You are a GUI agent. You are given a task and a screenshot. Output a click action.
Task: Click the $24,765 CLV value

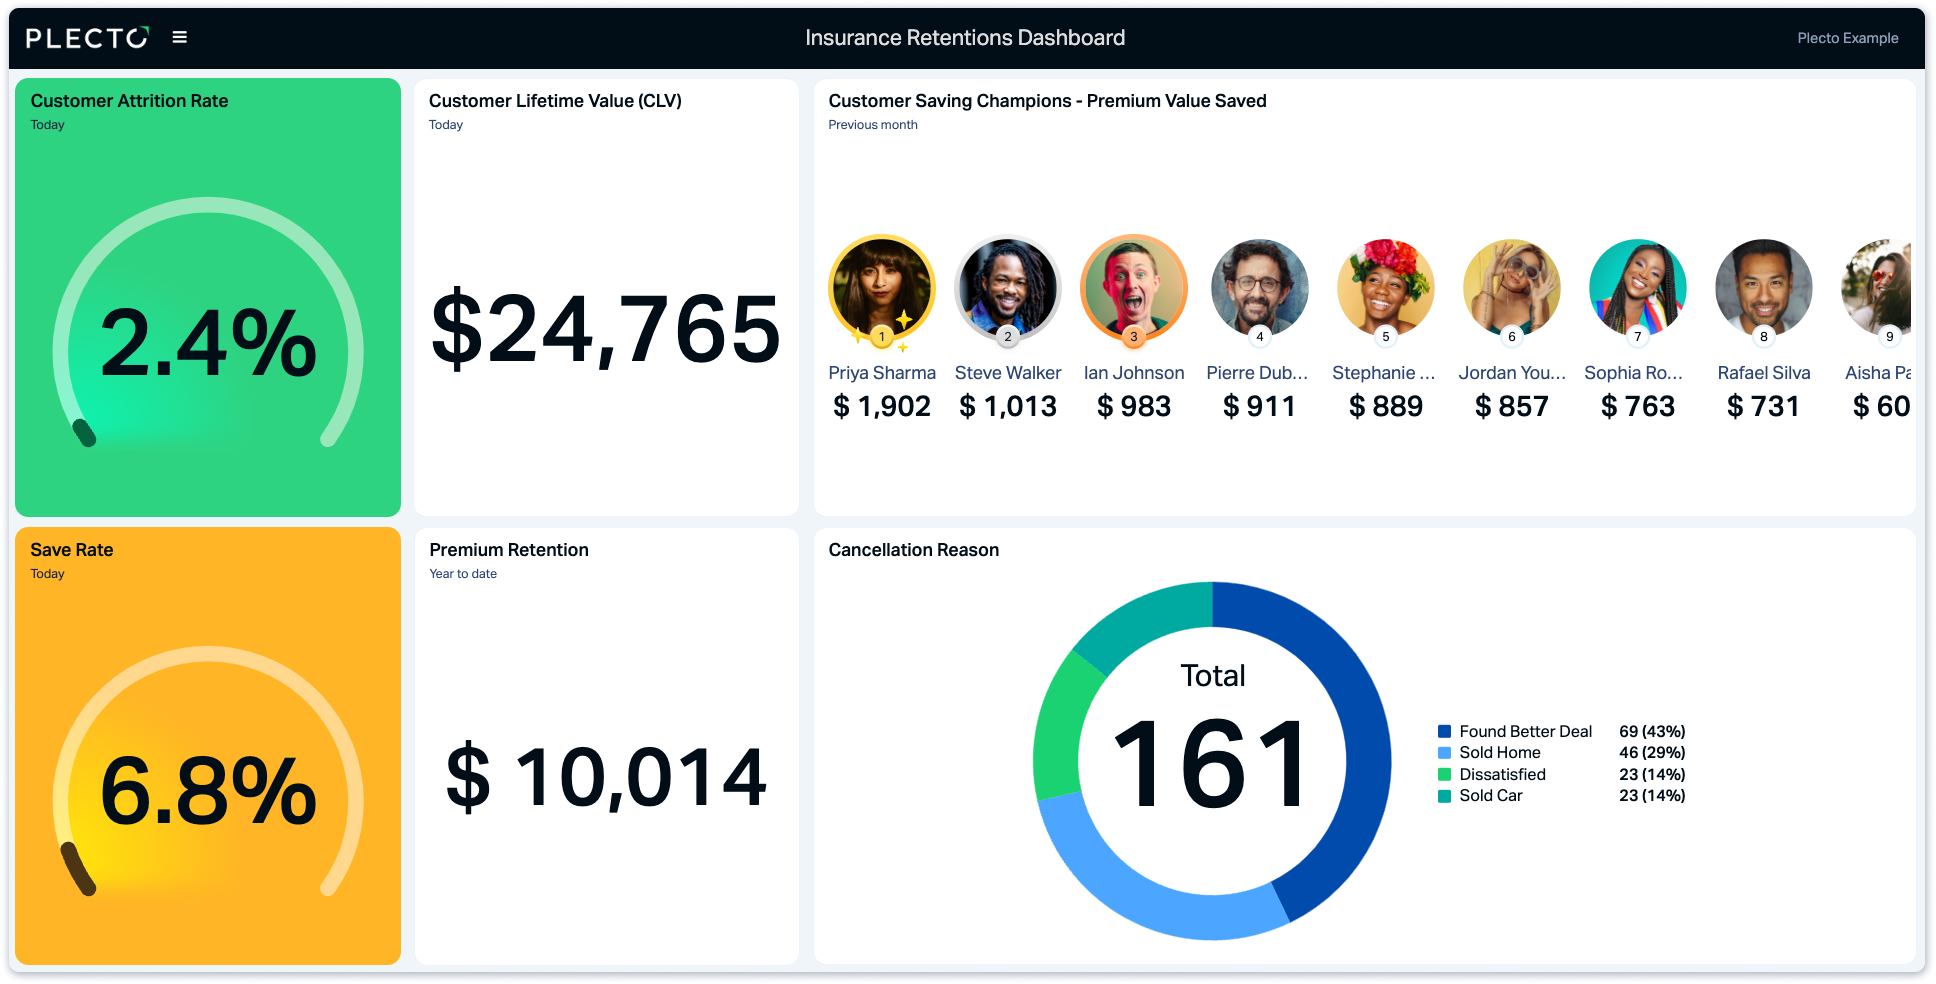tap(605, 329)
